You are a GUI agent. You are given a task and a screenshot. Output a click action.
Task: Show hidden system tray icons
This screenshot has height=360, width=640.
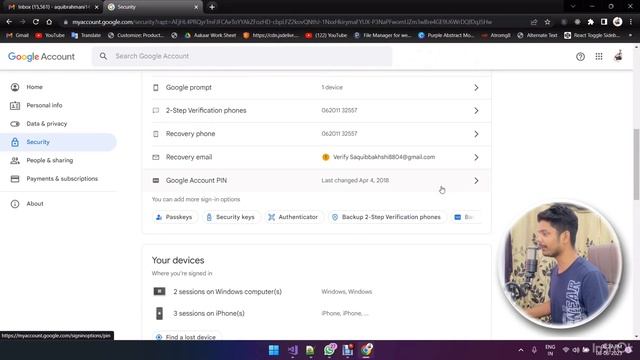tap(520, 350)
